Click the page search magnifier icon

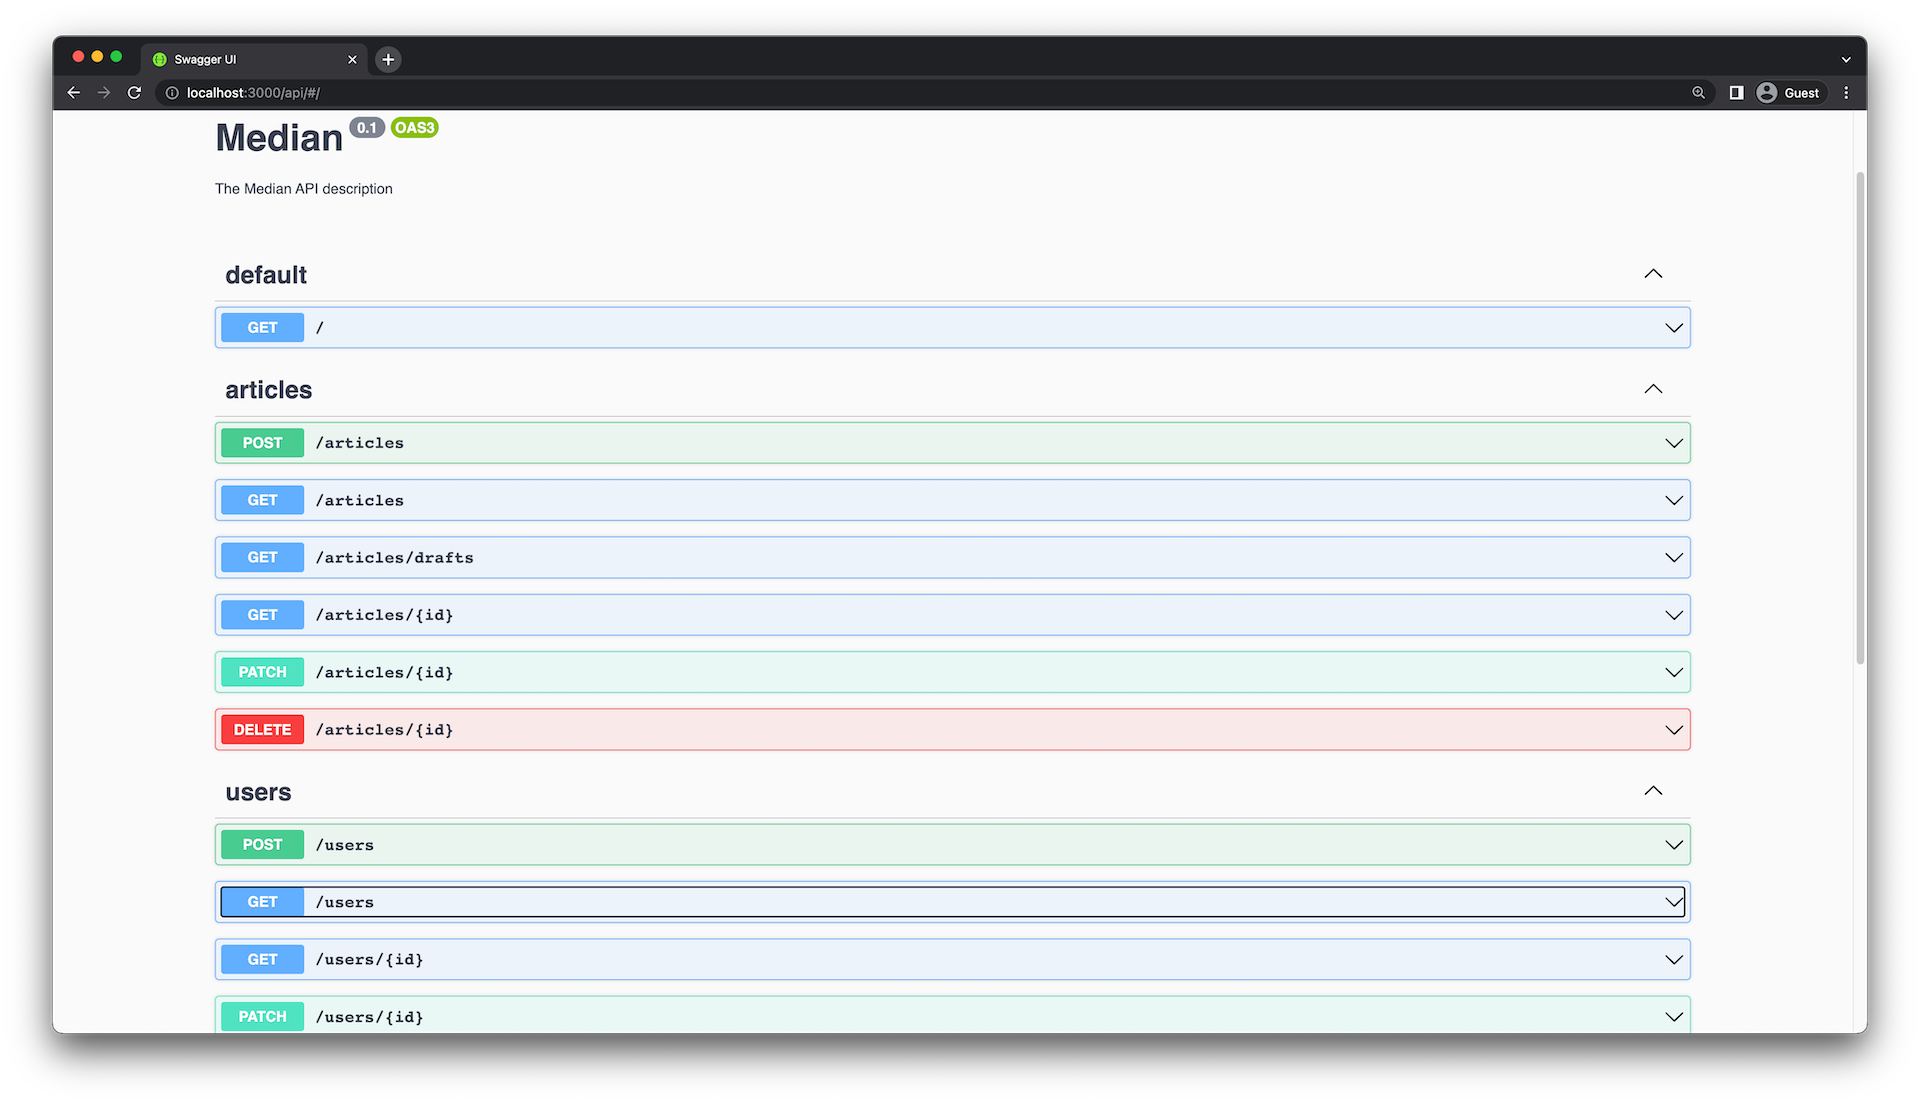pos(1698,92)
